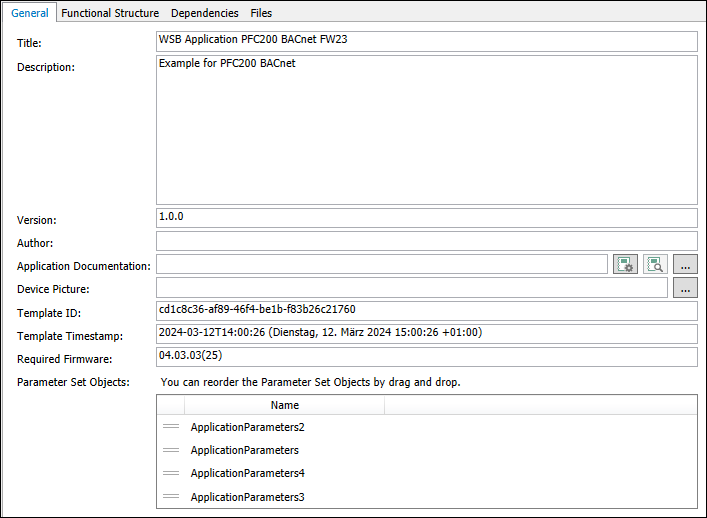Viewport: 707px width, 518px height.
Task: Switch to the Functional Structure tab
Action: click(110, 13)
